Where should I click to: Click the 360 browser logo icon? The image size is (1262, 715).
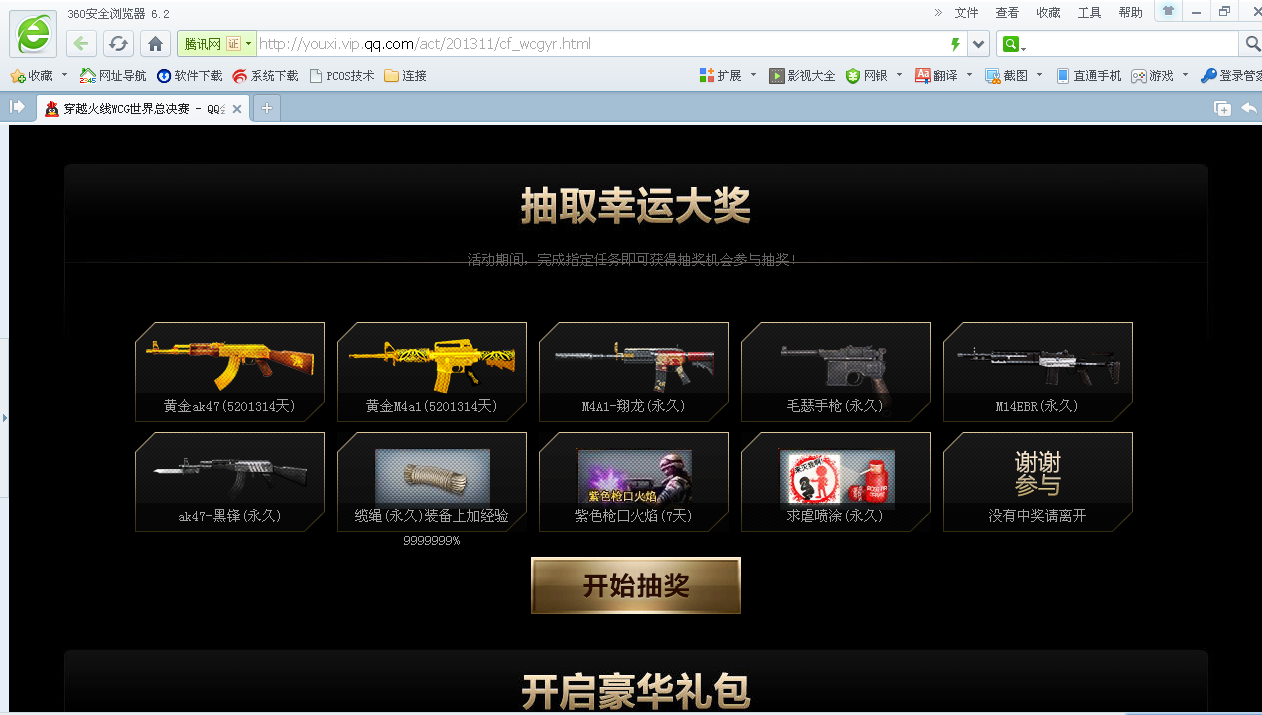click(x=33, y=34)
